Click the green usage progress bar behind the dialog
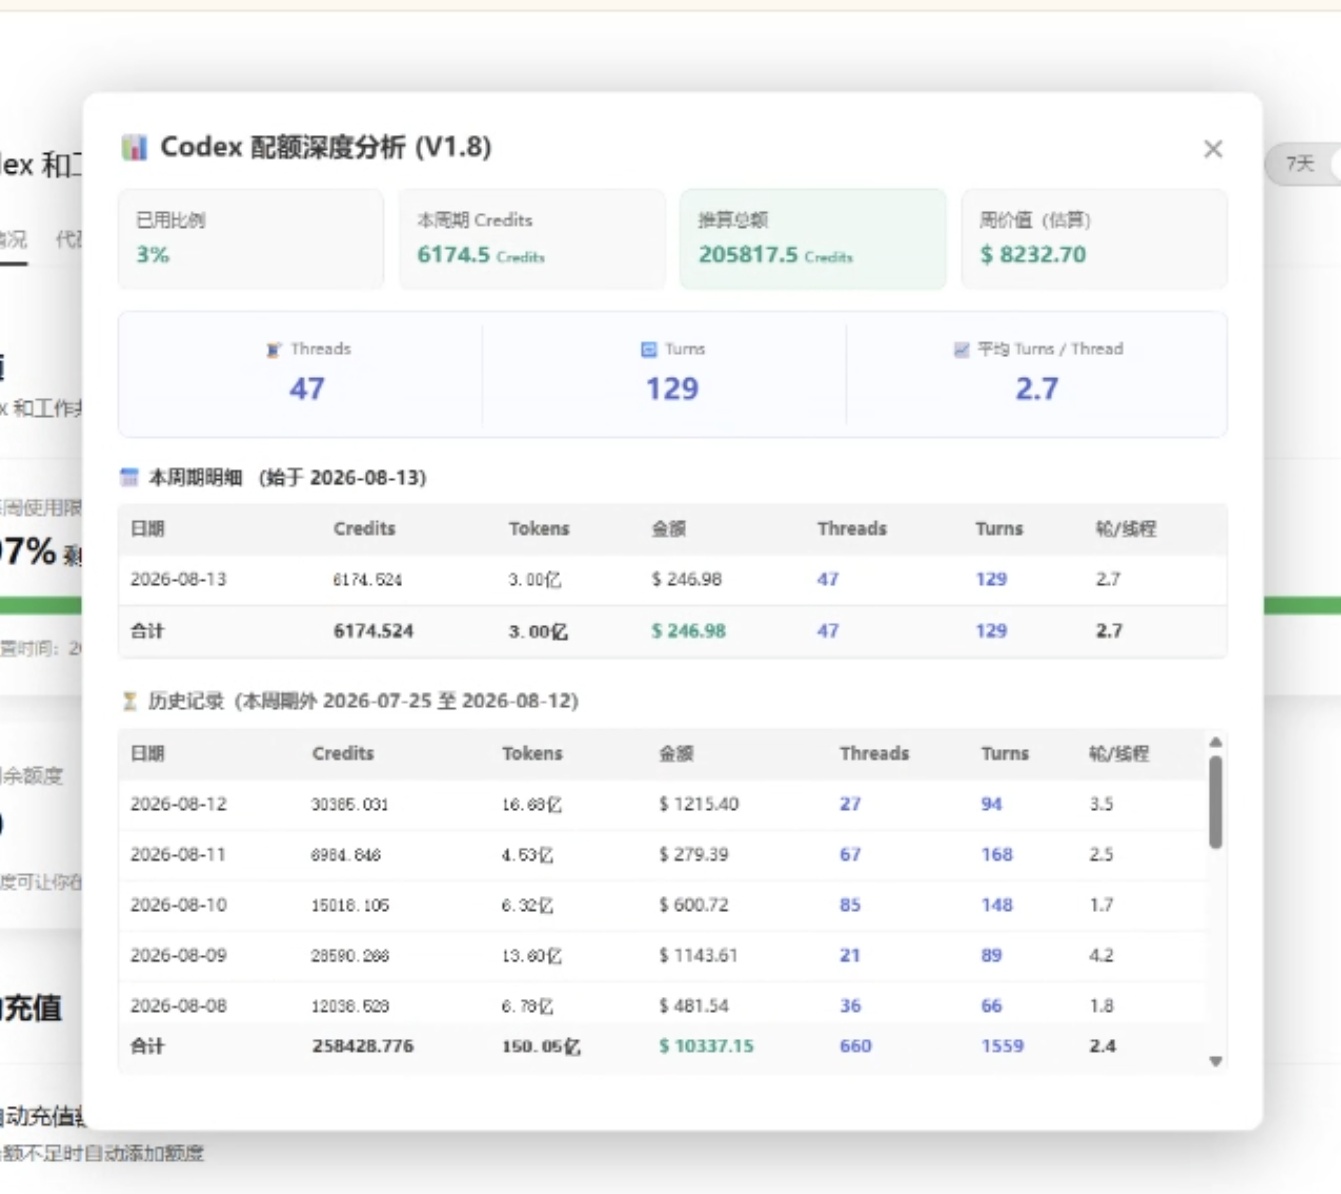Image resolution: width=1341 pixels, height=1194 pixels. pyautogui.click(x=1302, y=605)
